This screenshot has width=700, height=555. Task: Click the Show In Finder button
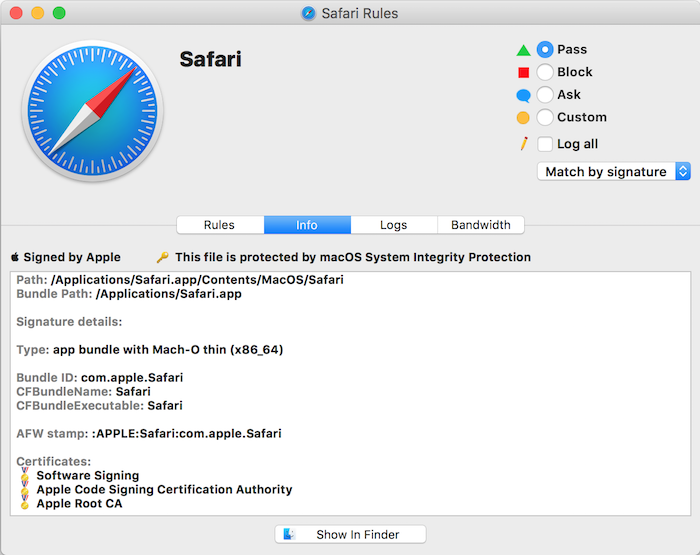350,534
